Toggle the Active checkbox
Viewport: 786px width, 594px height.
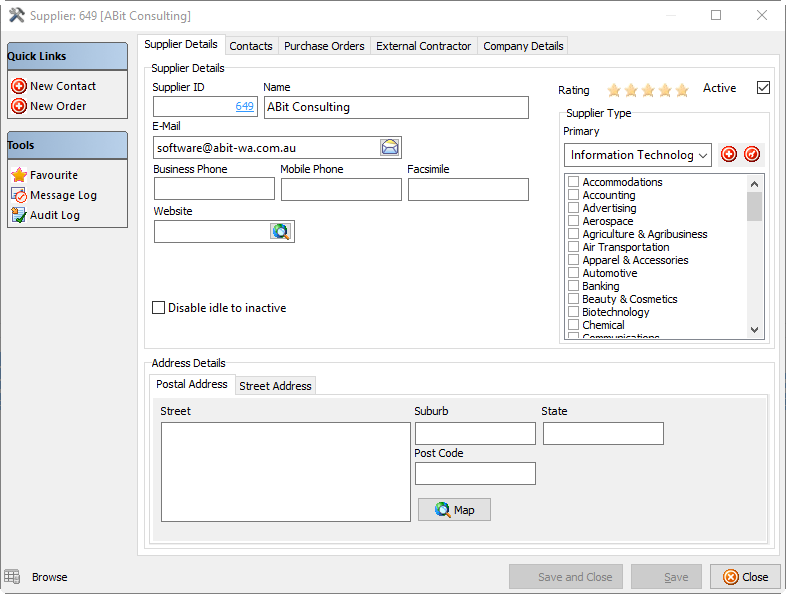tap(763, 88)
